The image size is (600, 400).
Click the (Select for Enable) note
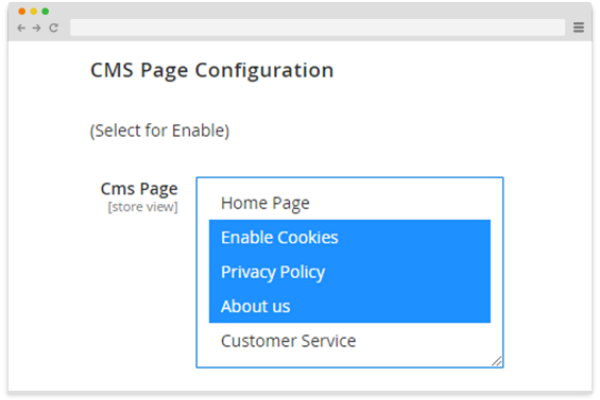coord(160,131)
